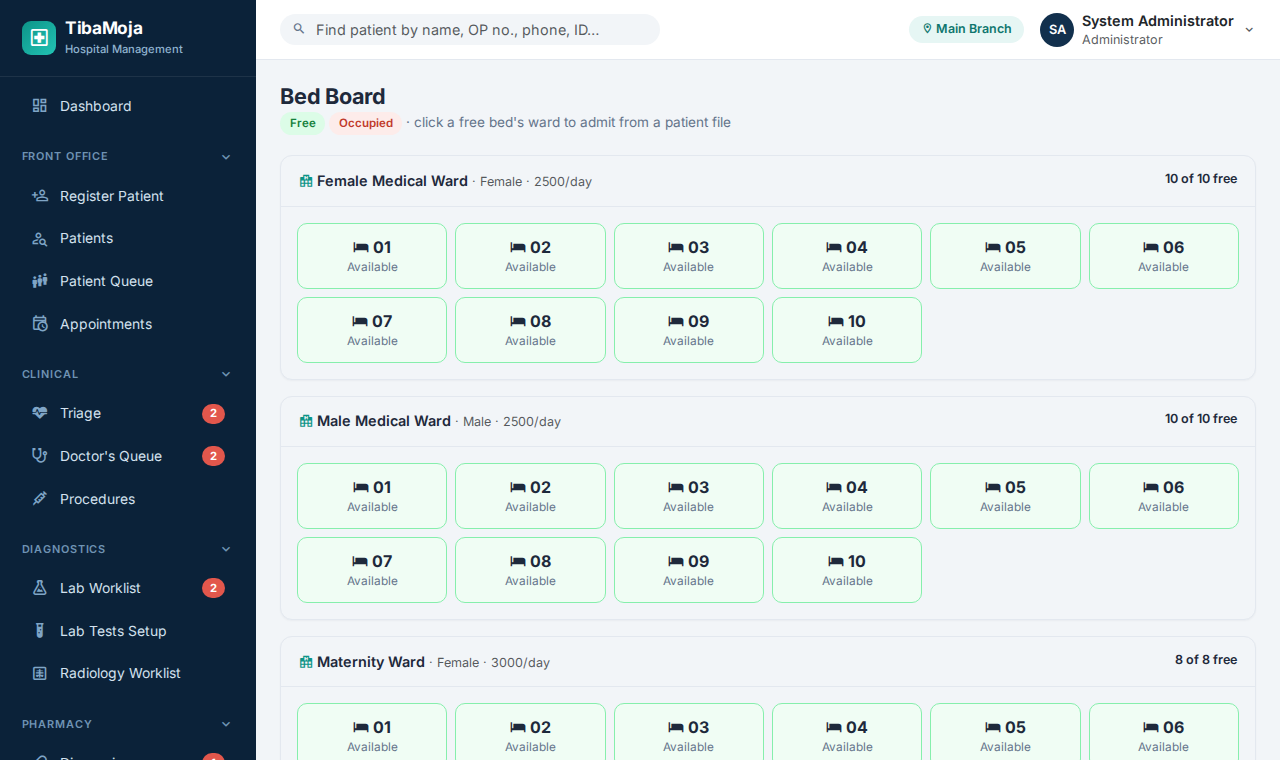Click the TibaMoja medical cross logo
Screen dimensions: 1280x760
tap(39, 38)
